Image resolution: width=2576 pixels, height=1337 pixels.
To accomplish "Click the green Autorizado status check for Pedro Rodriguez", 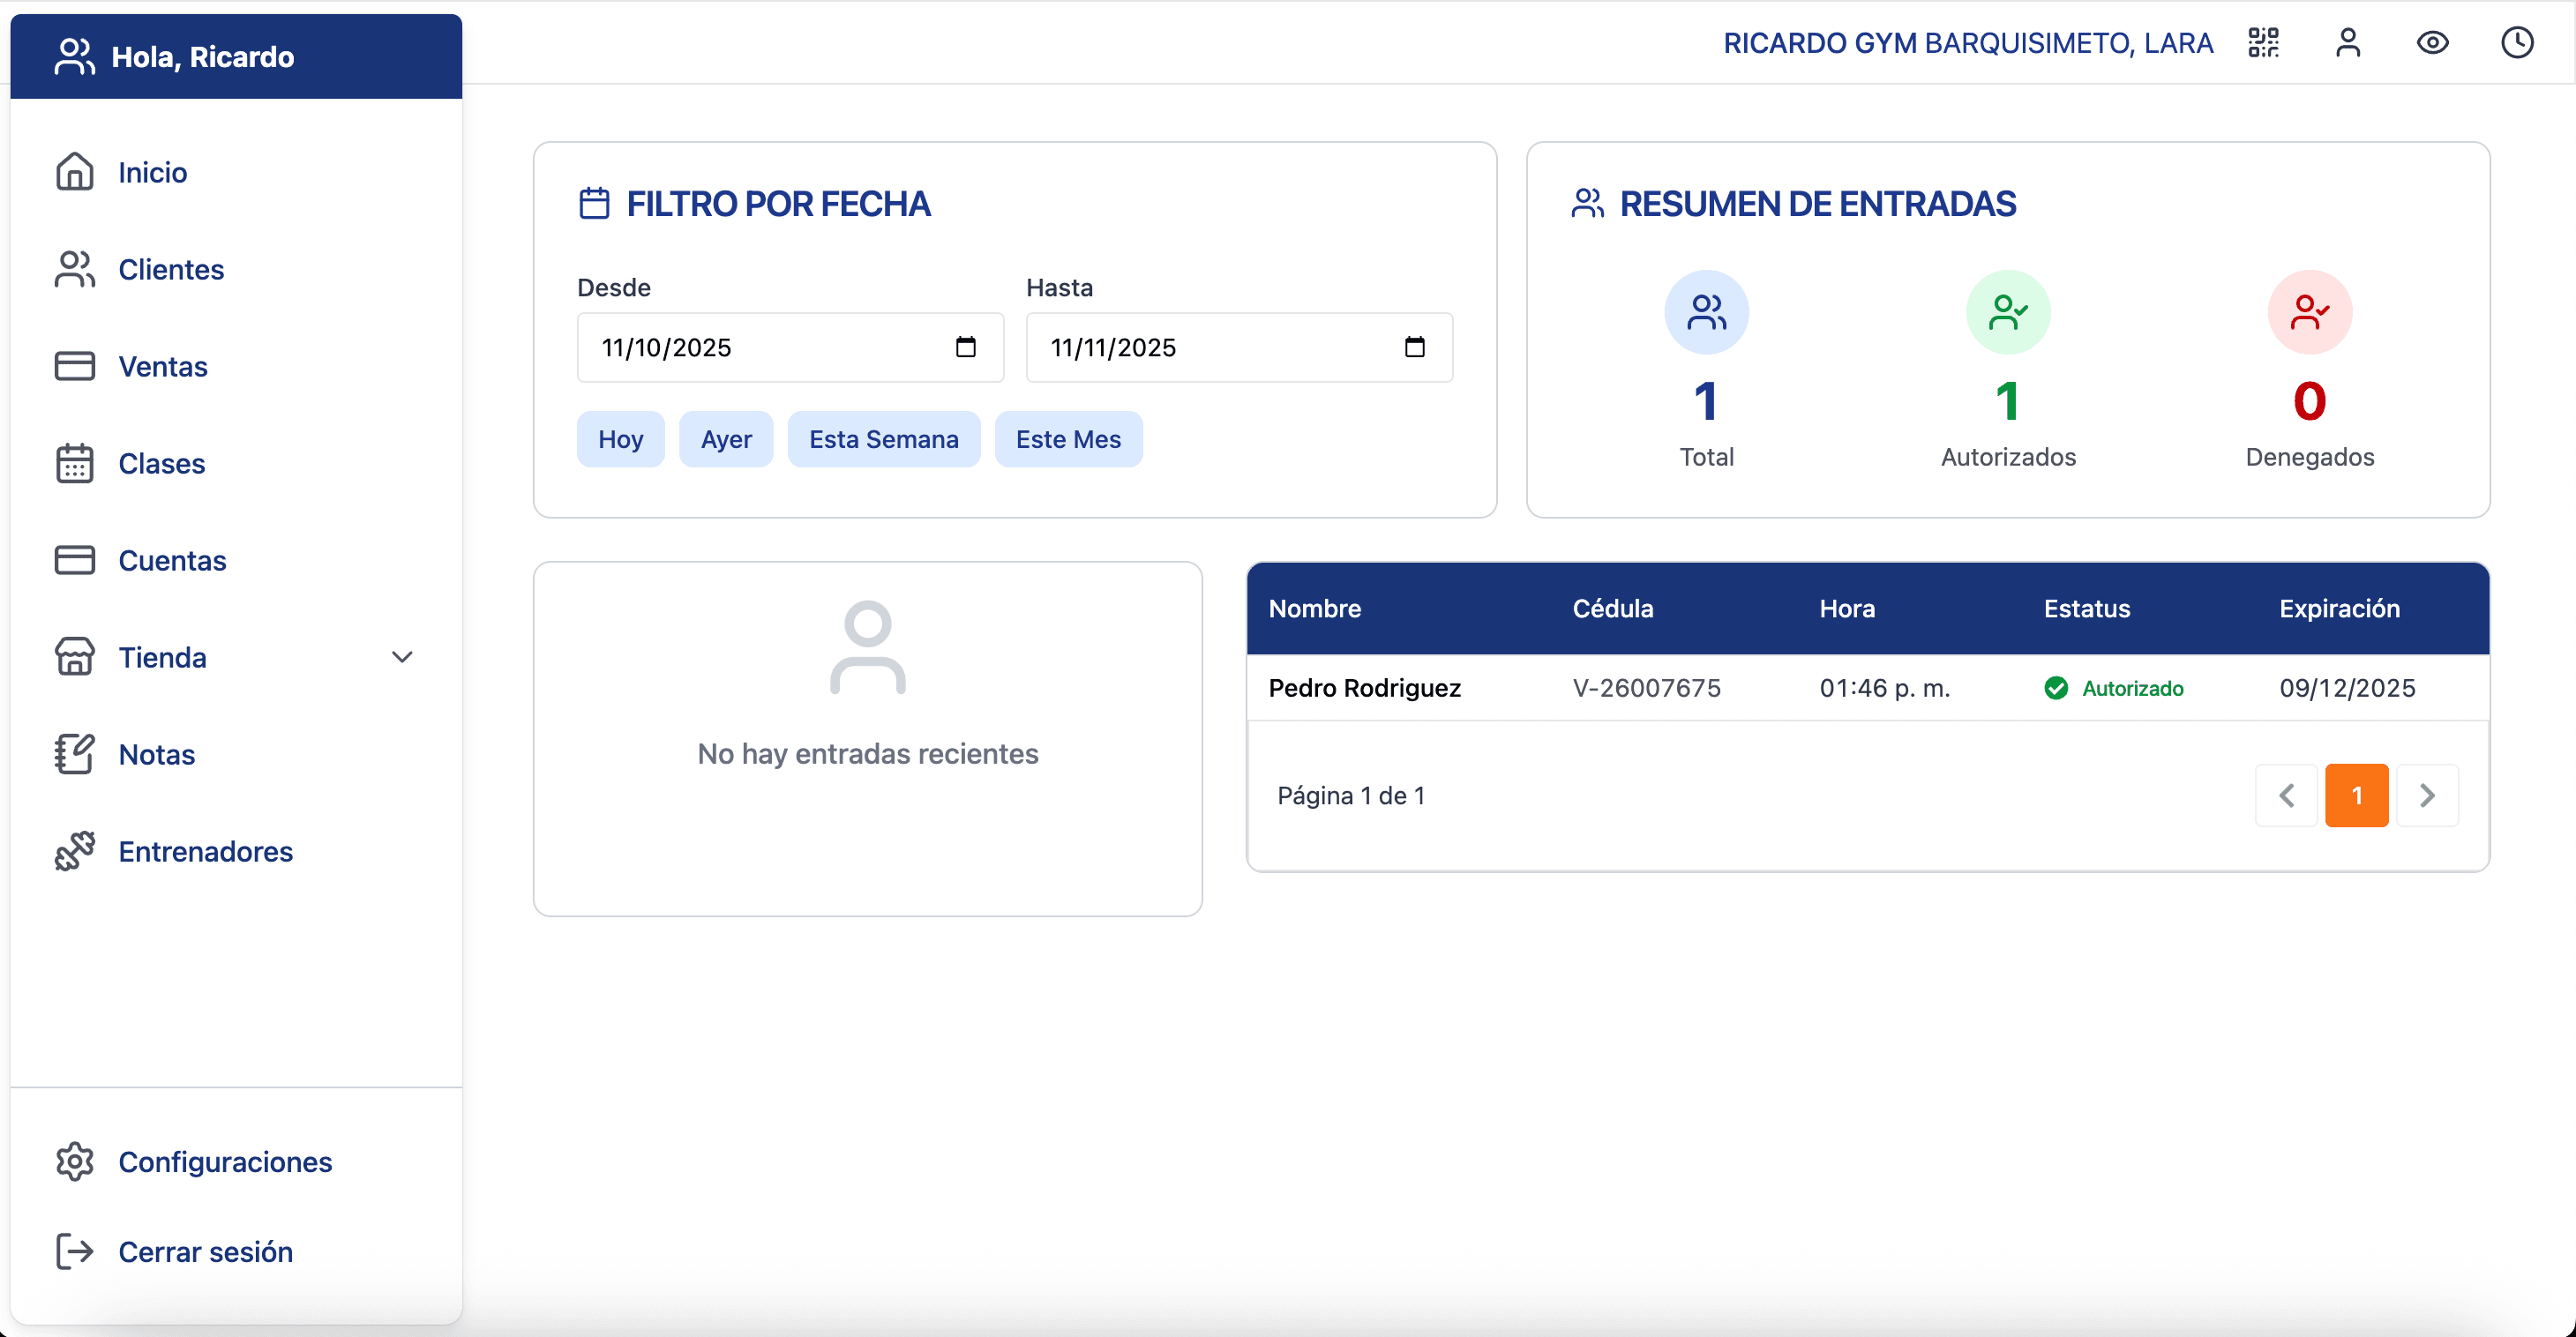I will point(2058,688).
